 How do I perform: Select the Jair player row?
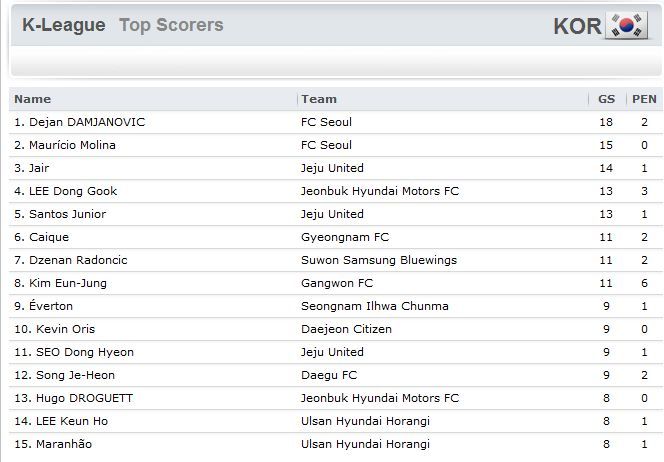tap(335, 168)
